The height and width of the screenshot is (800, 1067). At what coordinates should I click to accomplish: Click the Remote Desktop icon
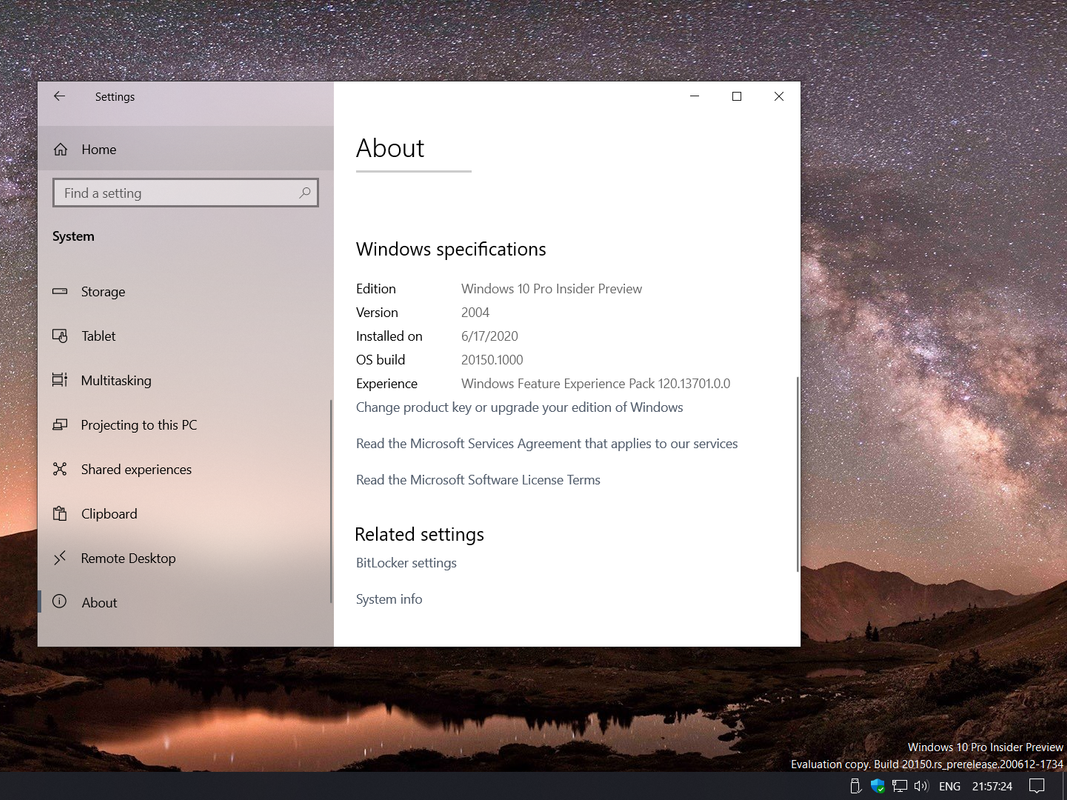(x=60, y=559)
